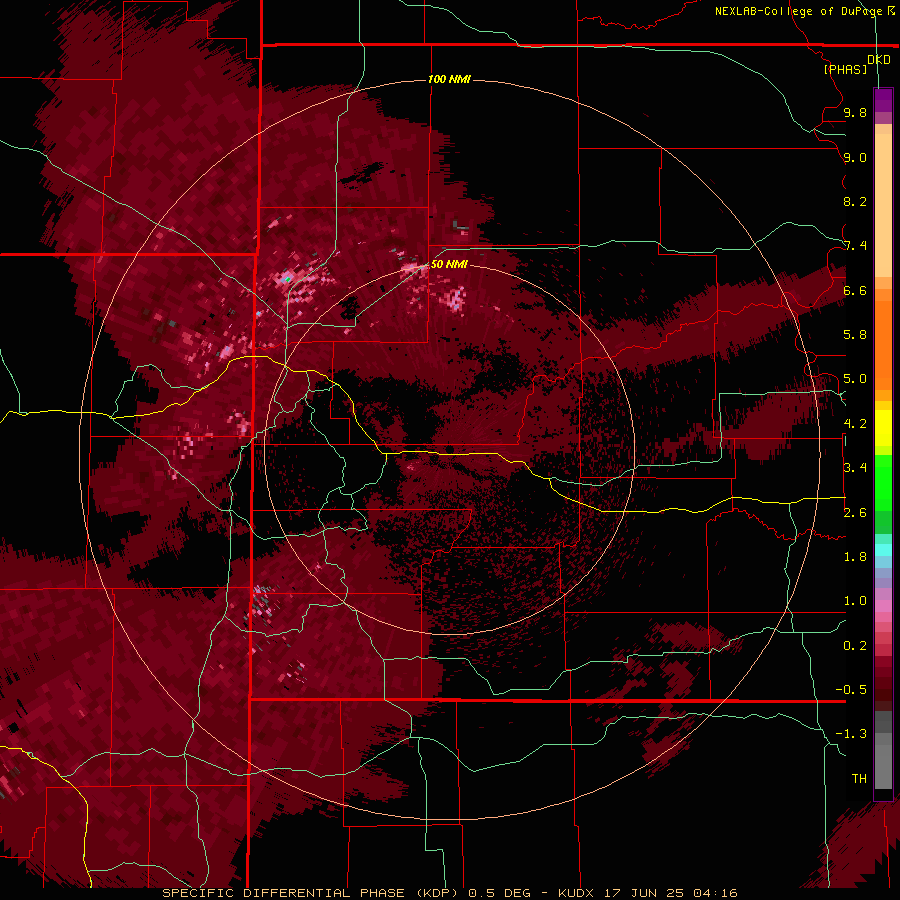Click the 9.0 value on the color scale
This screenshot has height=900, width=900.
pyautogui.click(x=855, y=157)
